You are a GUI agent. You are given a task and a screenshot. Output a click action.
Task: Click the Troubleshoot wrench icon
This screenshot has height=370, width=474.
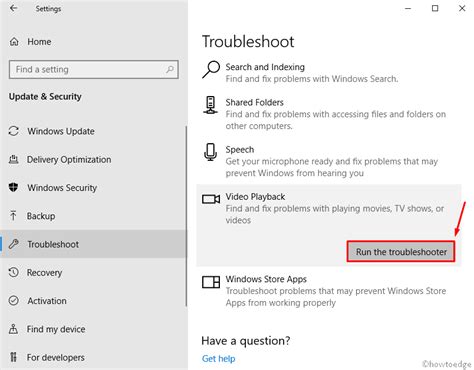click(14, 244)
